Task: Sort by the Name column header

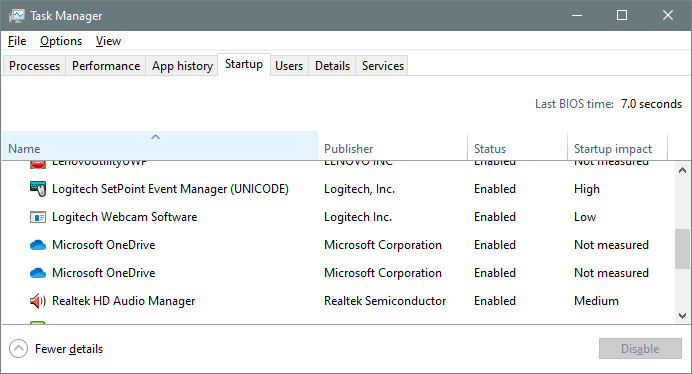Action: pyautogui.click(x=160, y=146)
